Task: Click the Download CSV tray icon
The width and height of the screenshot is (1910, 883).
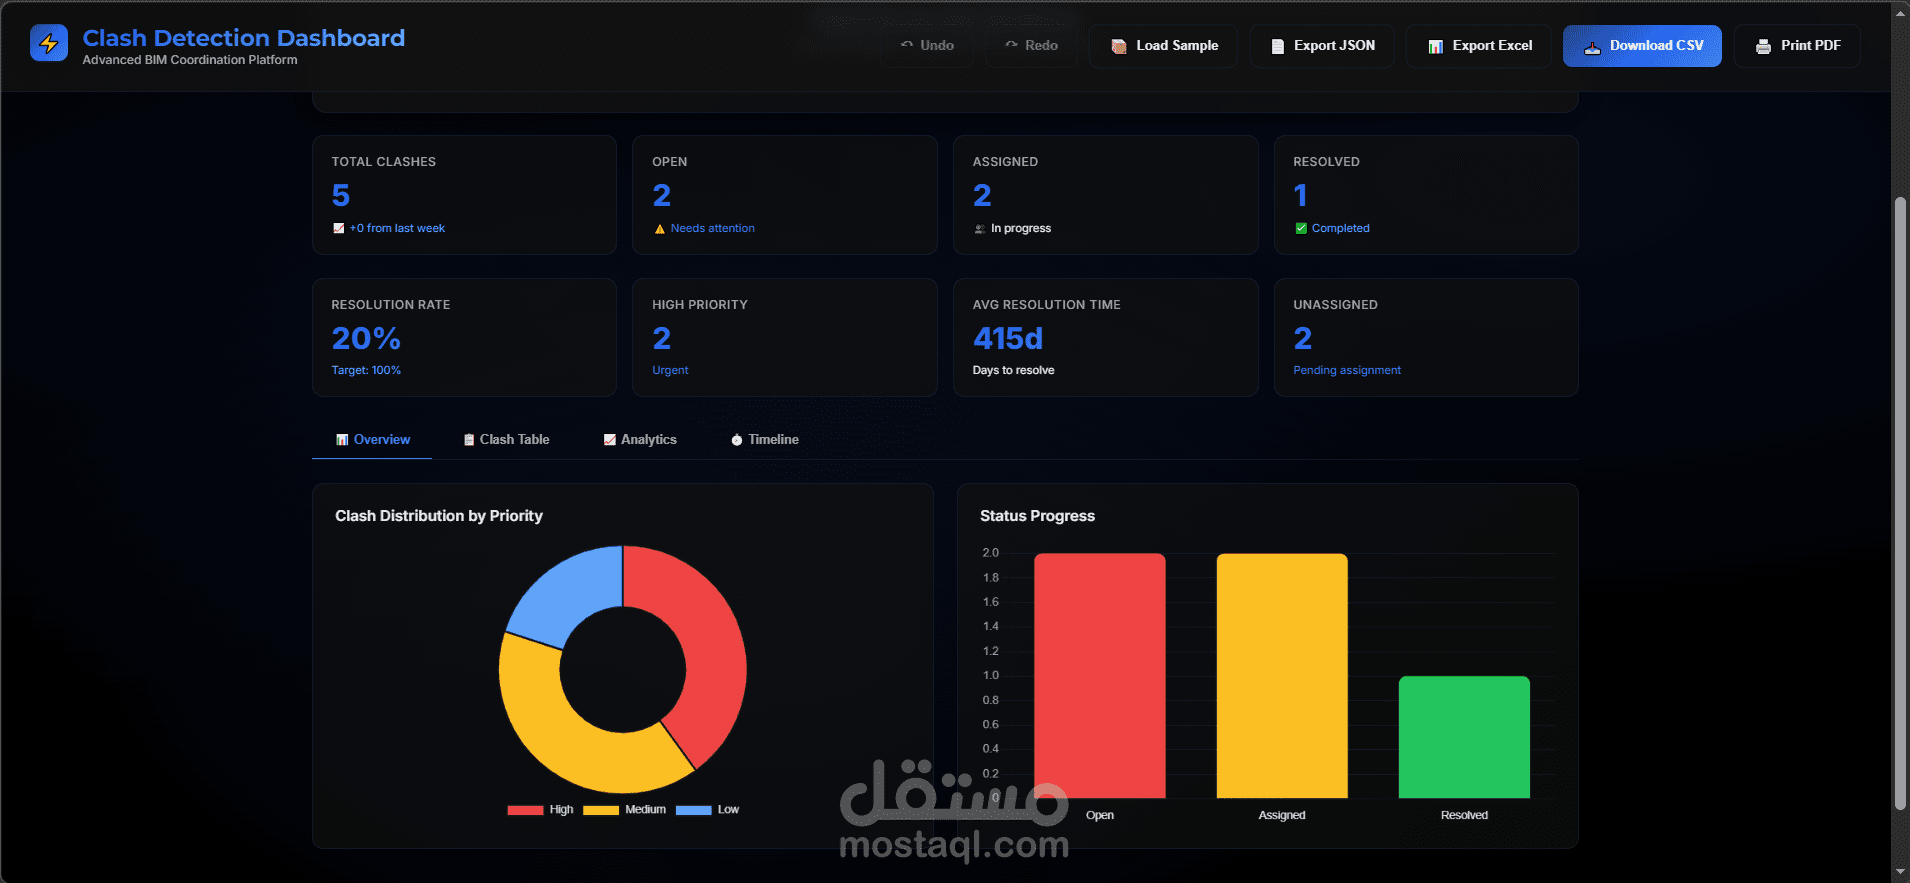Action: pyautogui.click(x=1592, y=46)
